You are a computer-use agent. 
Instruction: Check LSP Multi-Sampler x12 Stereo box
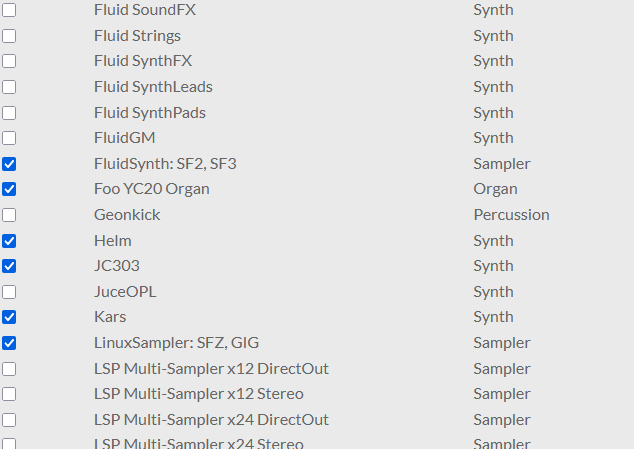[9, 394]
